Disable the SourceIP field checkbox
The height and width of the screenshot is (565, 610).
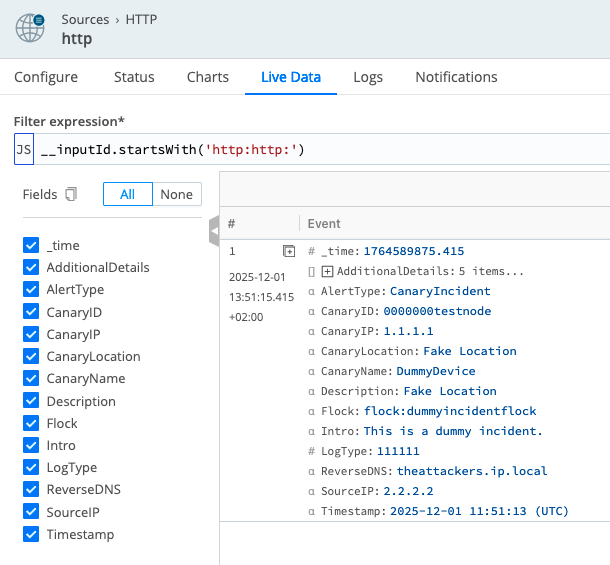pyautogui.click(x=31, y=512)
